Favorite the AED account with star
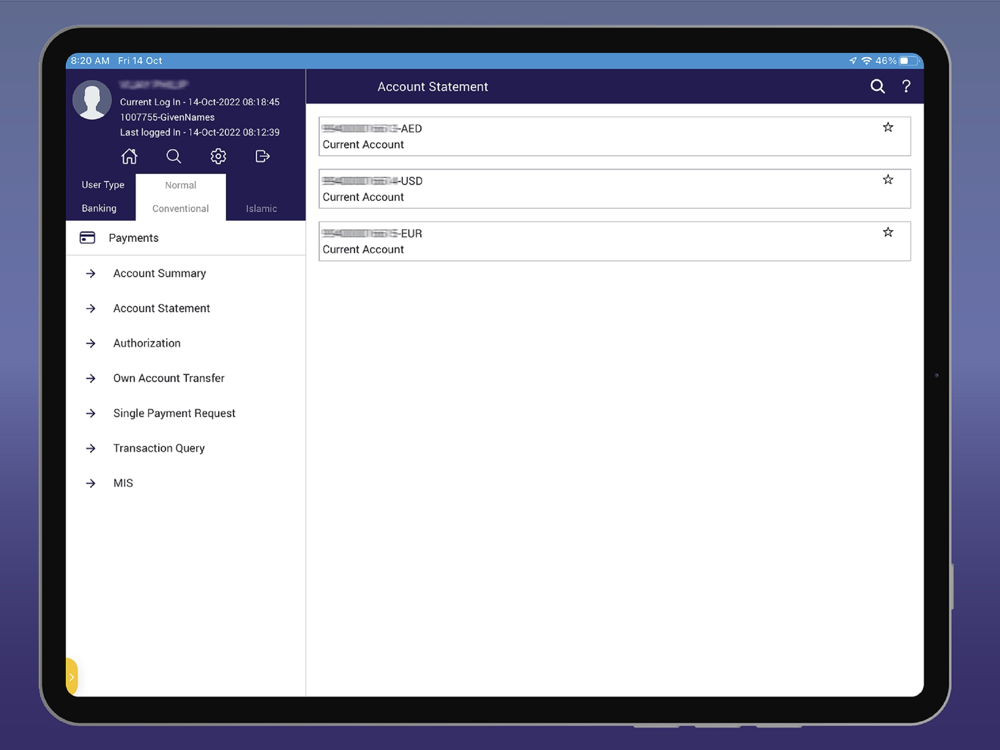1000x750 pixels. pyautogui.click(x=888, y=128)
